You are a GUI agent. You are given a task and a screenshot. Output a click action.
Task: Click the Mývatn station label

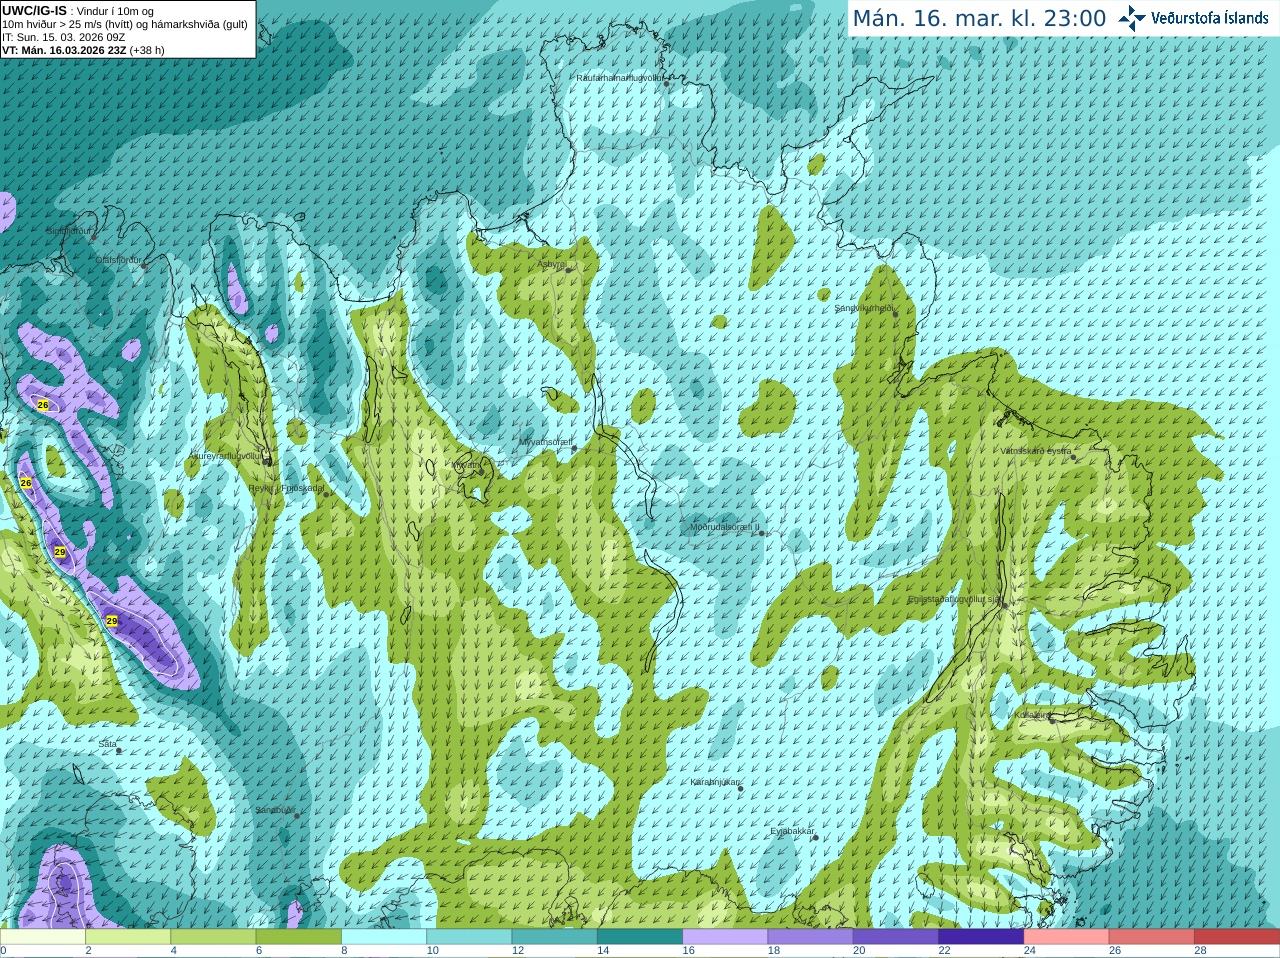point(466,465)
